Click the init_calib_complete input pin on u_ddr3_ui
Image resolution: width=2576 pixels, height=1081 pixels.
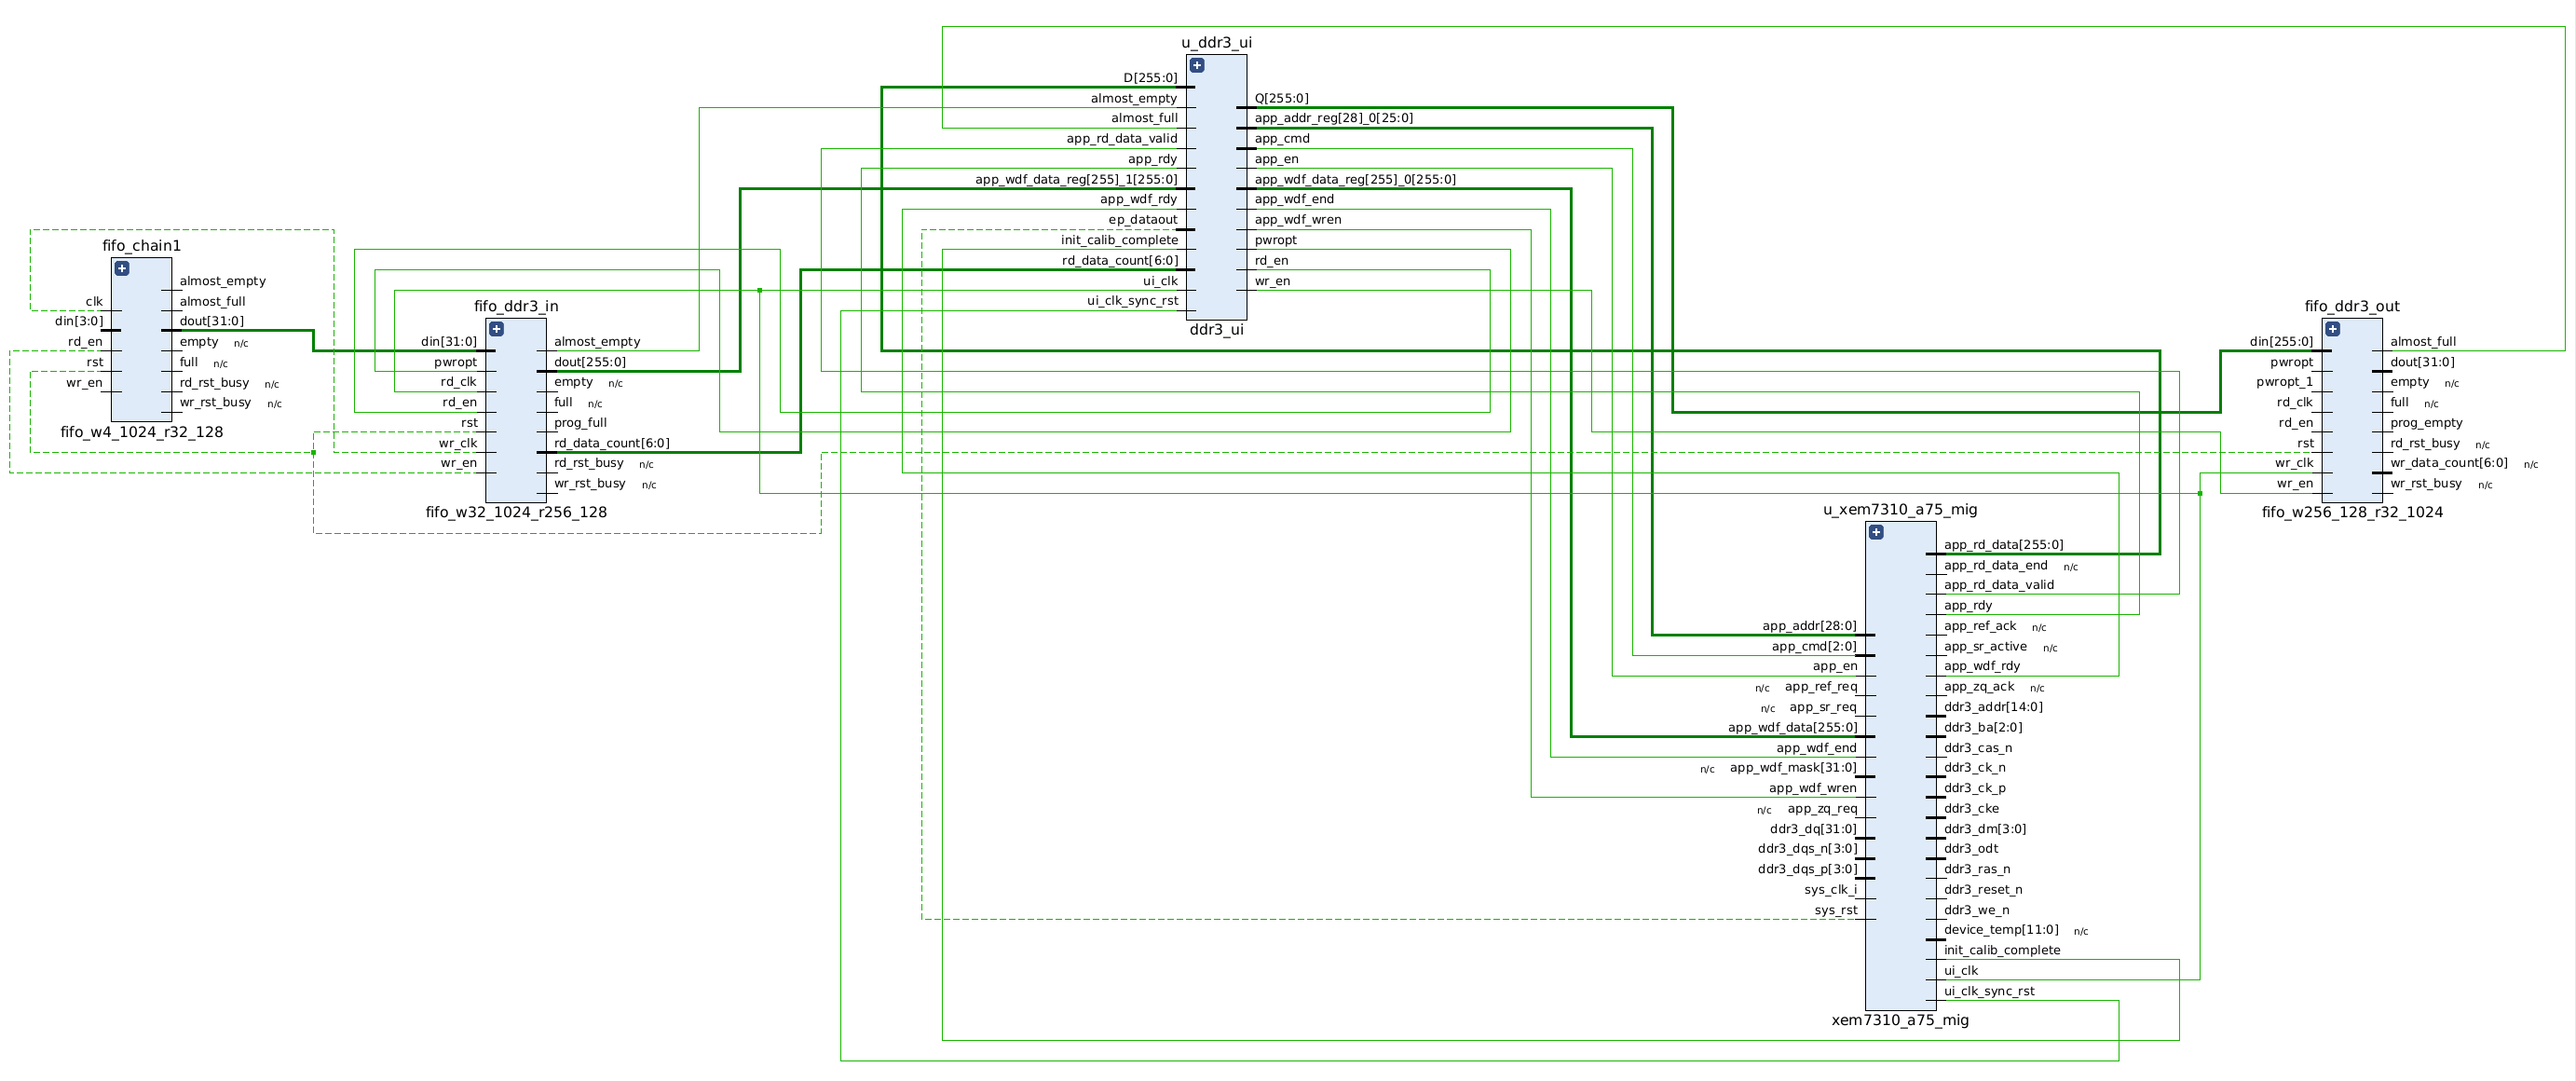(x=1119, y=240)
